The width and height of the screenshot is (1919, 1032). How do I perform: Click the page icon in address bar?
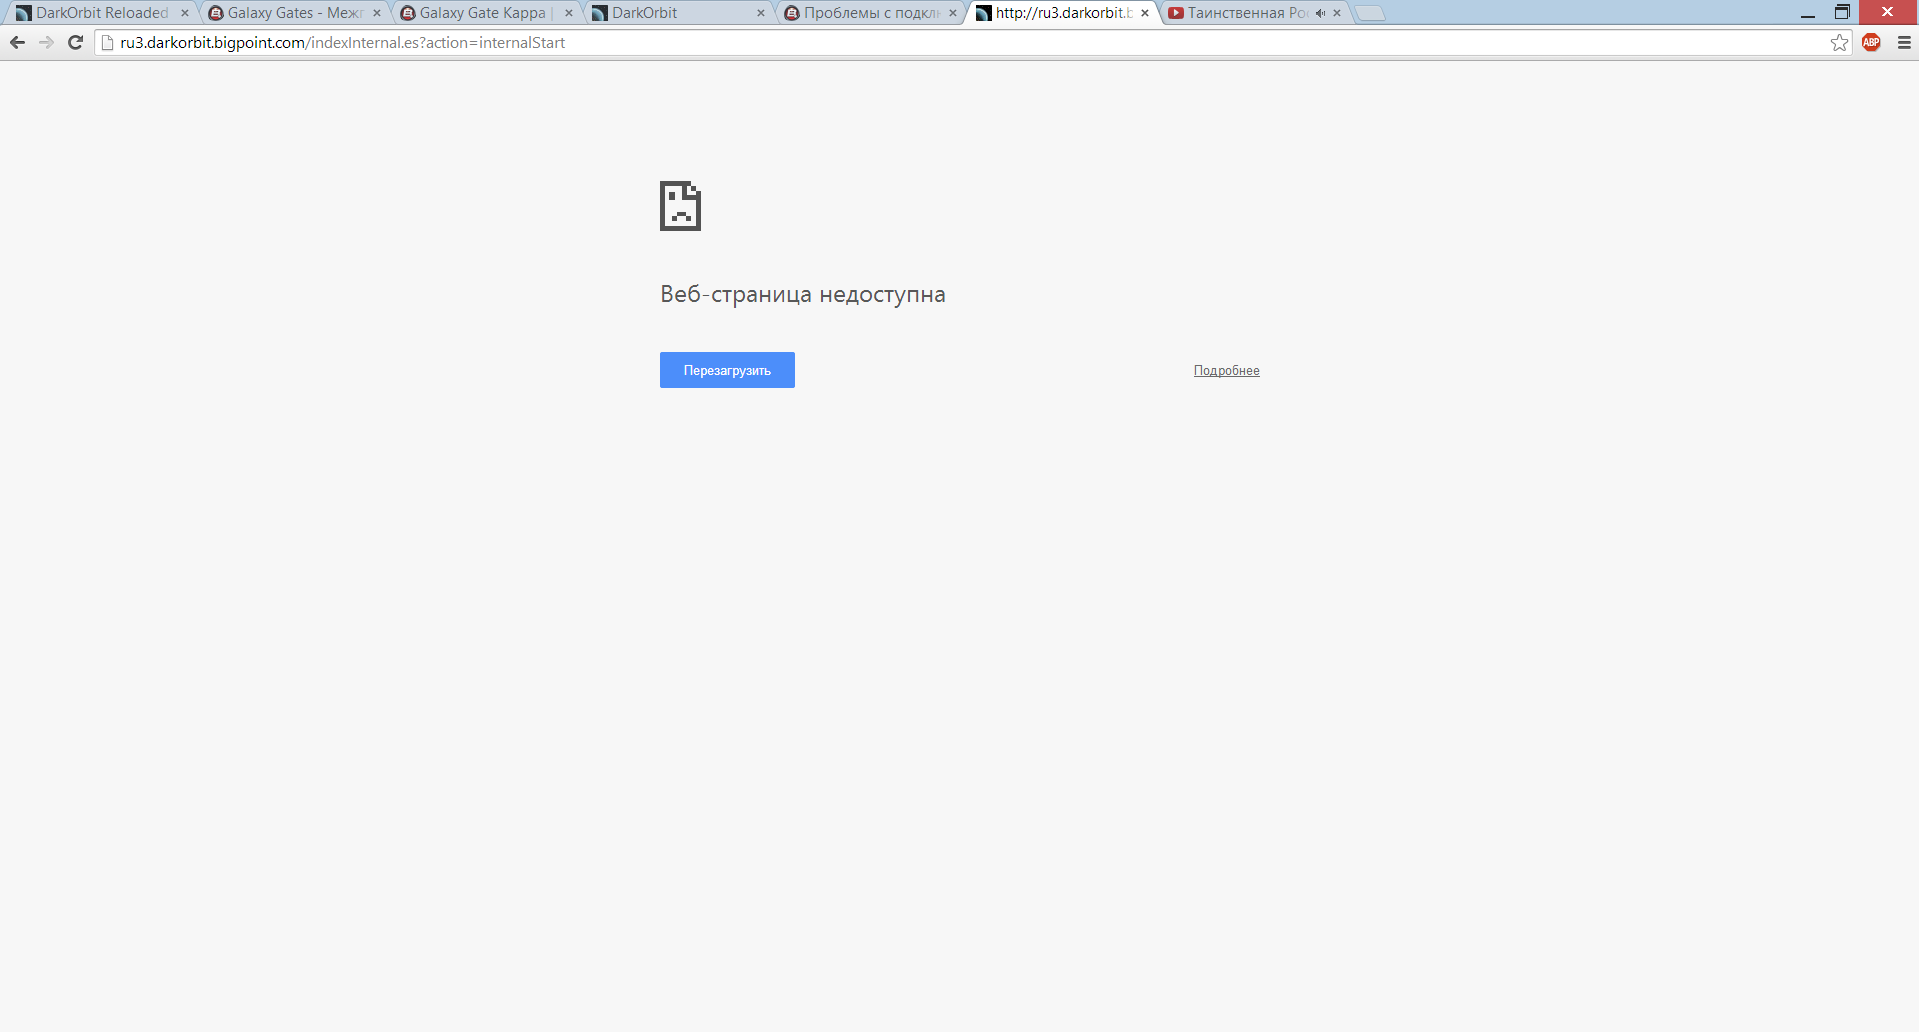coord(108,42)
